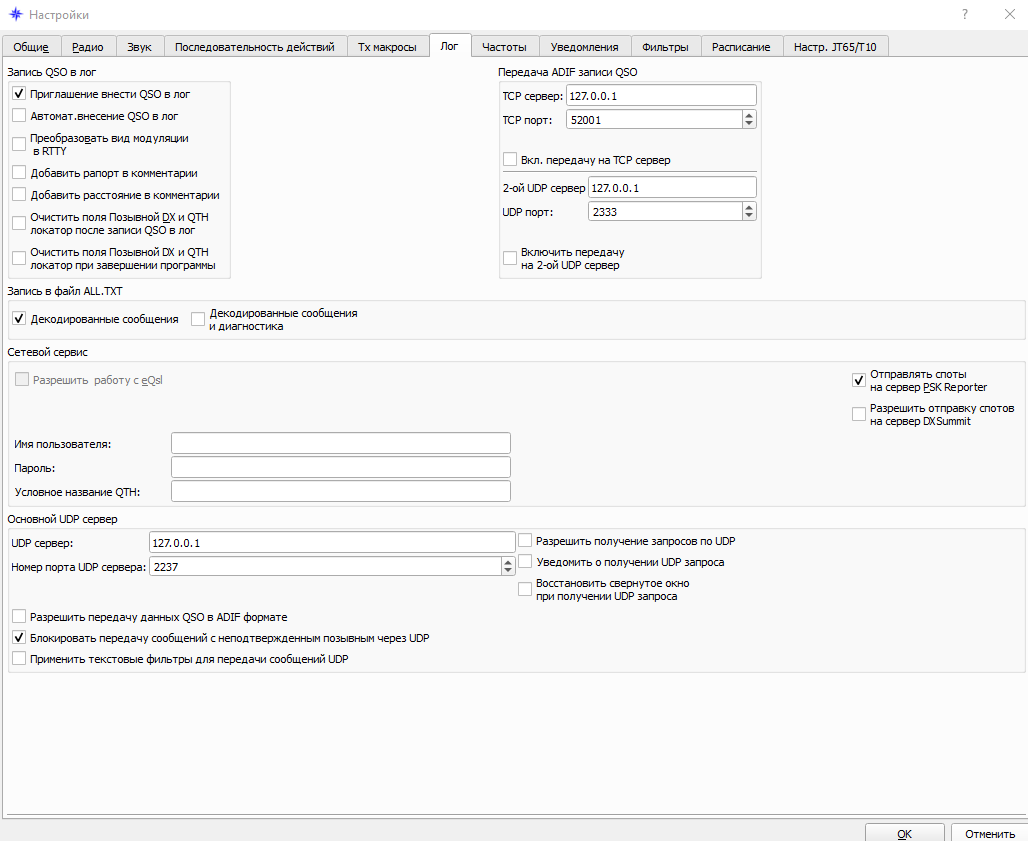
Task: Click the main UDP сервер address field
Action: [x=332, y=543]
